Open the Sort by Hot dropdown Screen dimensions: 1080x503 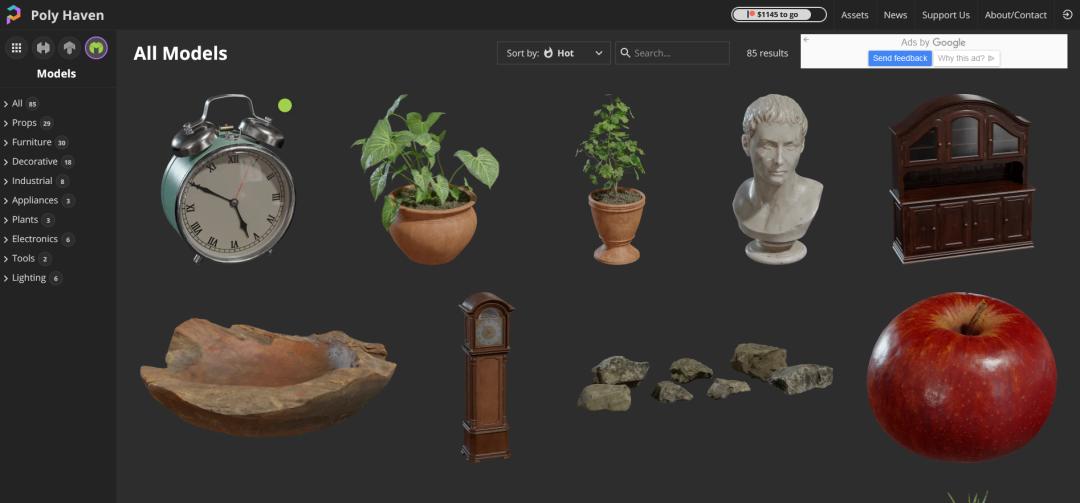coord(553,53)
